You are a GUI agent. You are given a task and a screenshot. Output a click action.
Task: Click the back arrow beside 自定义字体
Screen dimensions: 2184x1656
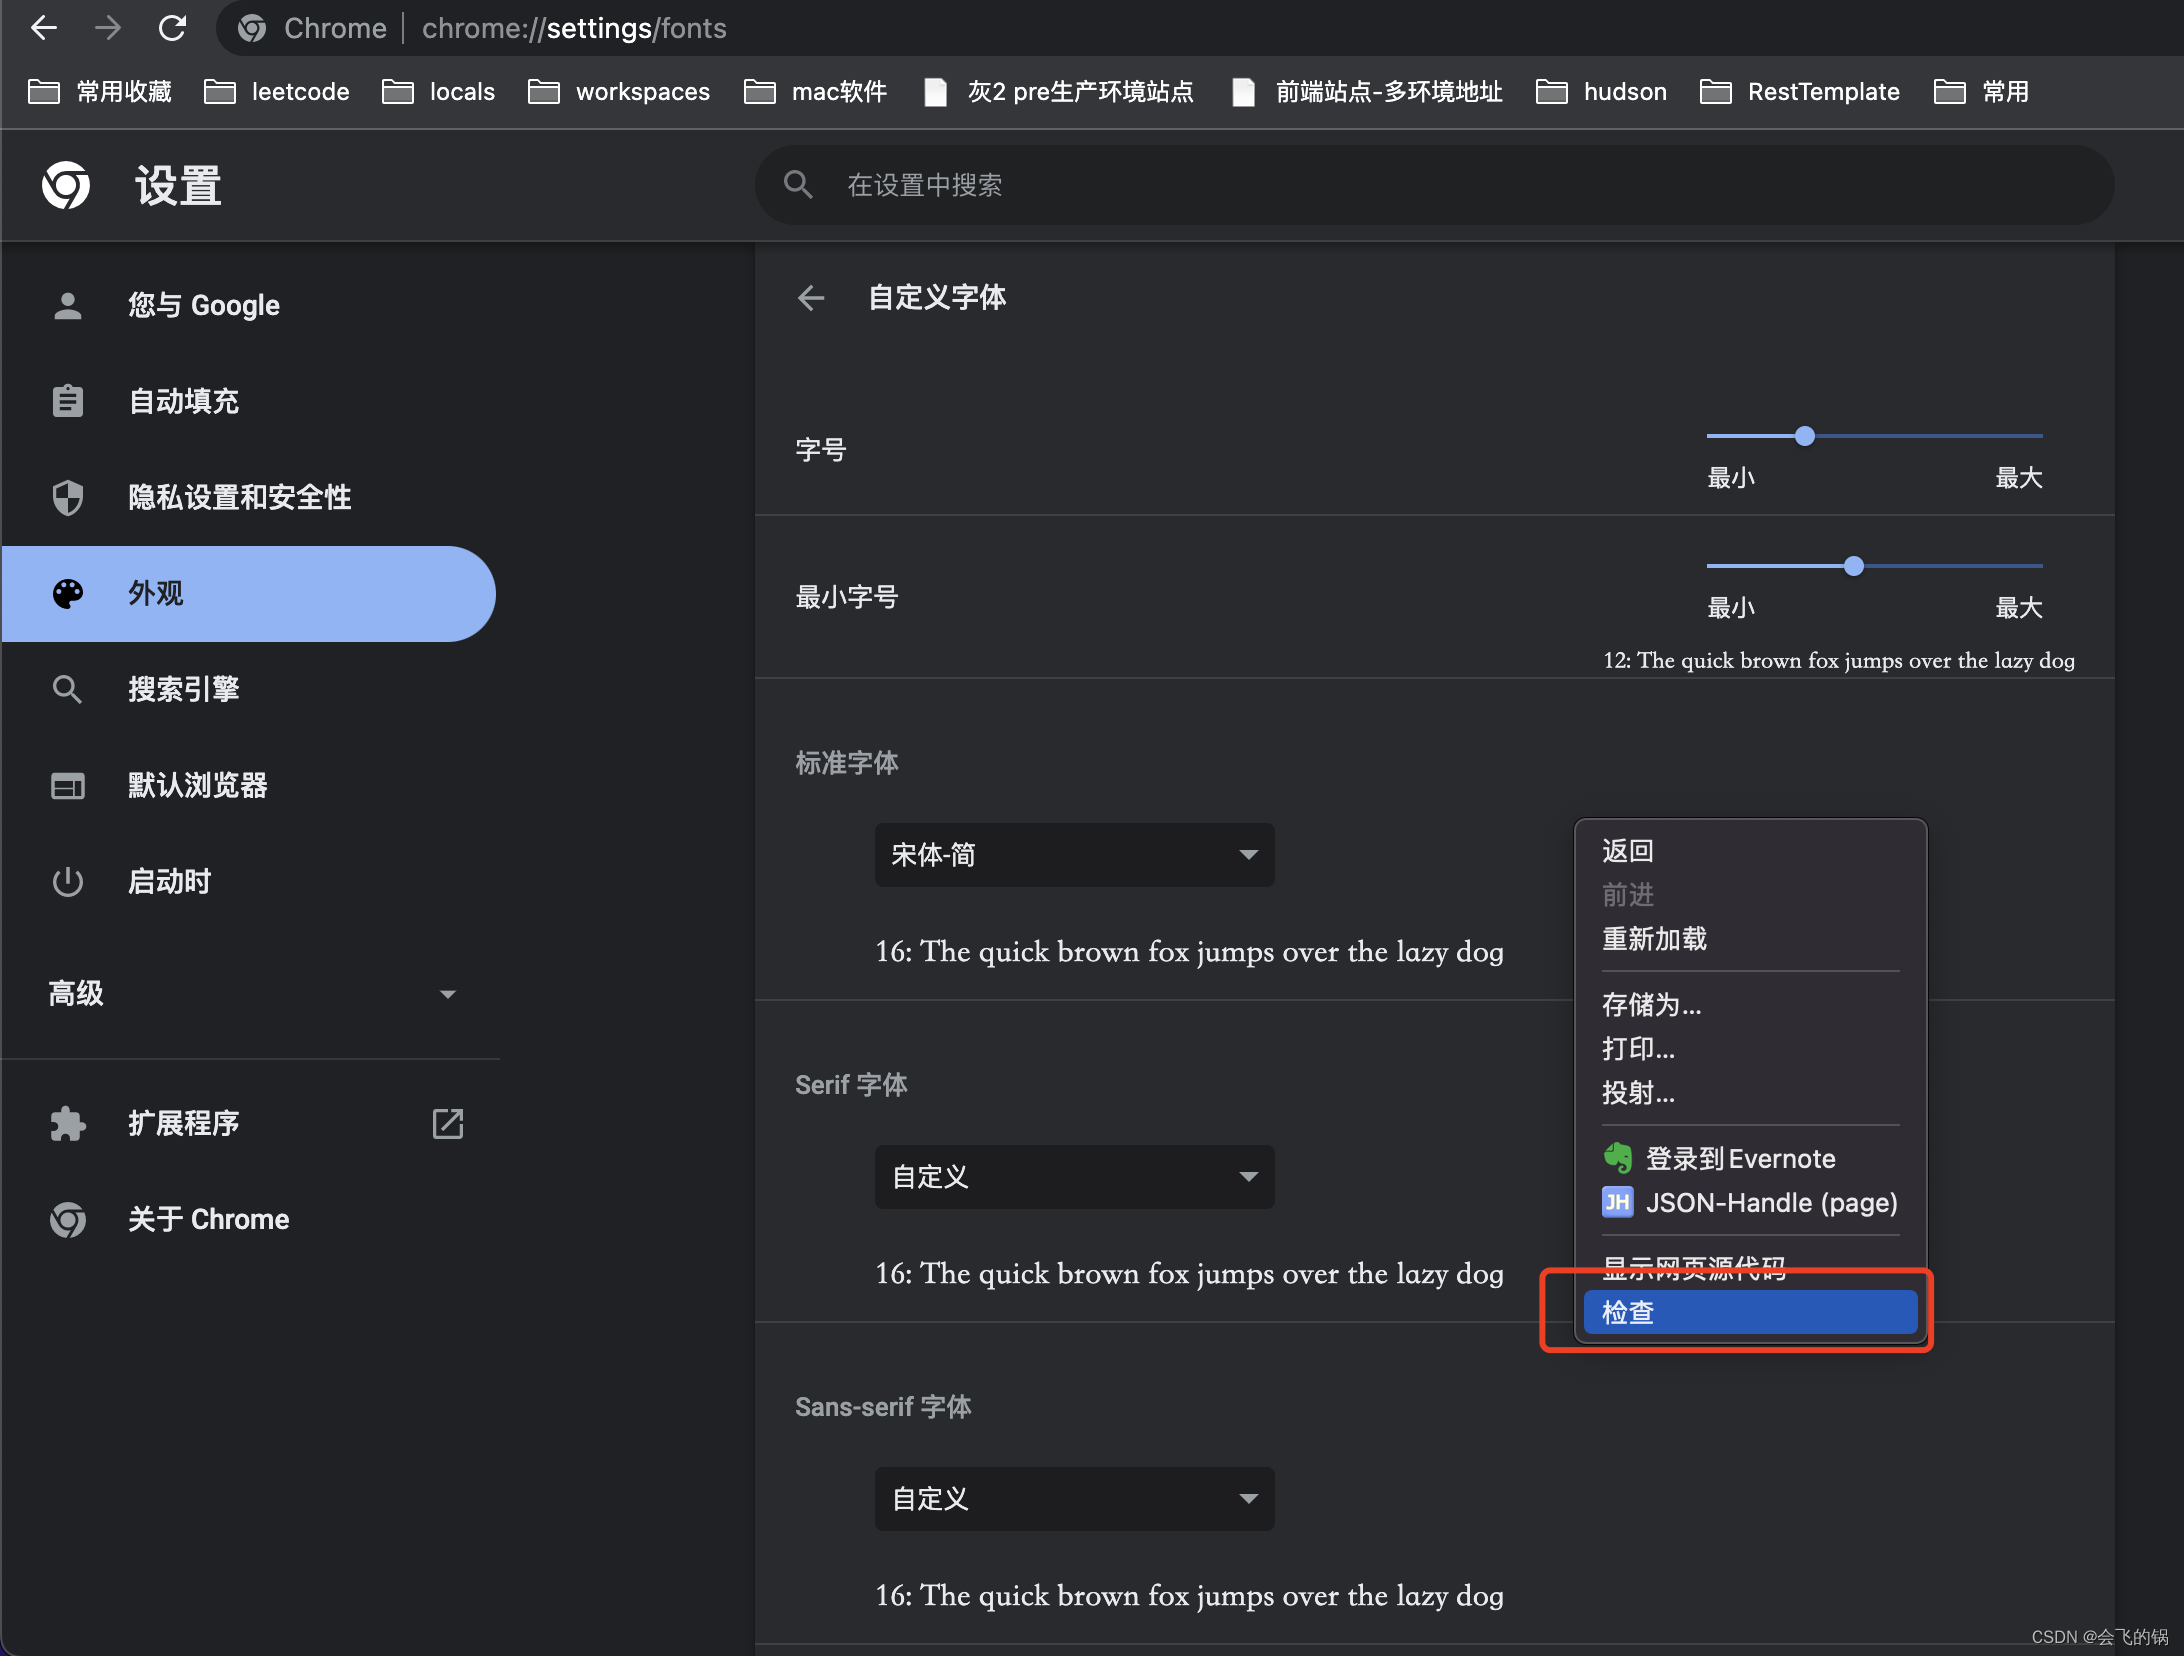(x=810, y=297)
